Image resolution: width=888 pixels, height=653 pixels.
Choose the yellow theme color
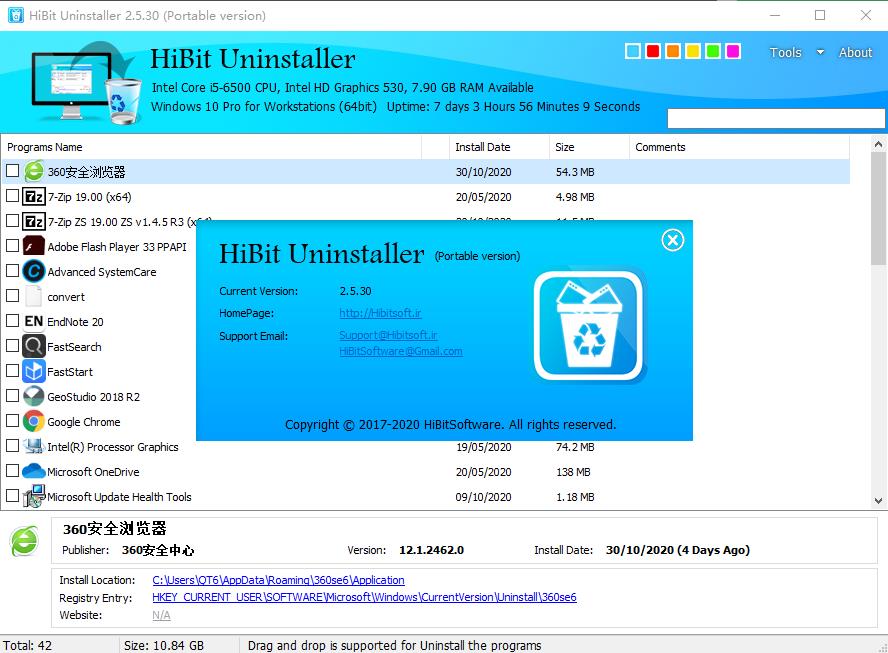click(x=693, y=52)
